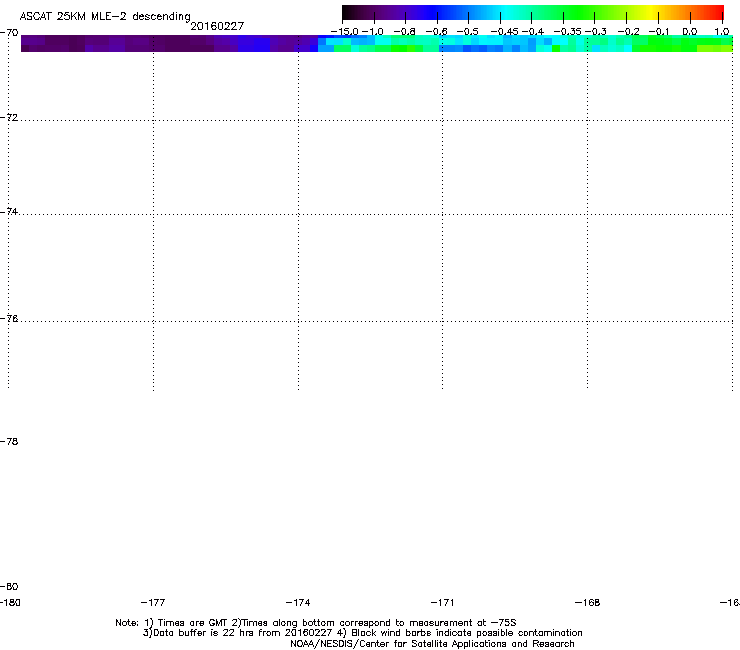Click the latitude label -78
The height and width of the screenshot is (650, 740).
pos(9,441)
